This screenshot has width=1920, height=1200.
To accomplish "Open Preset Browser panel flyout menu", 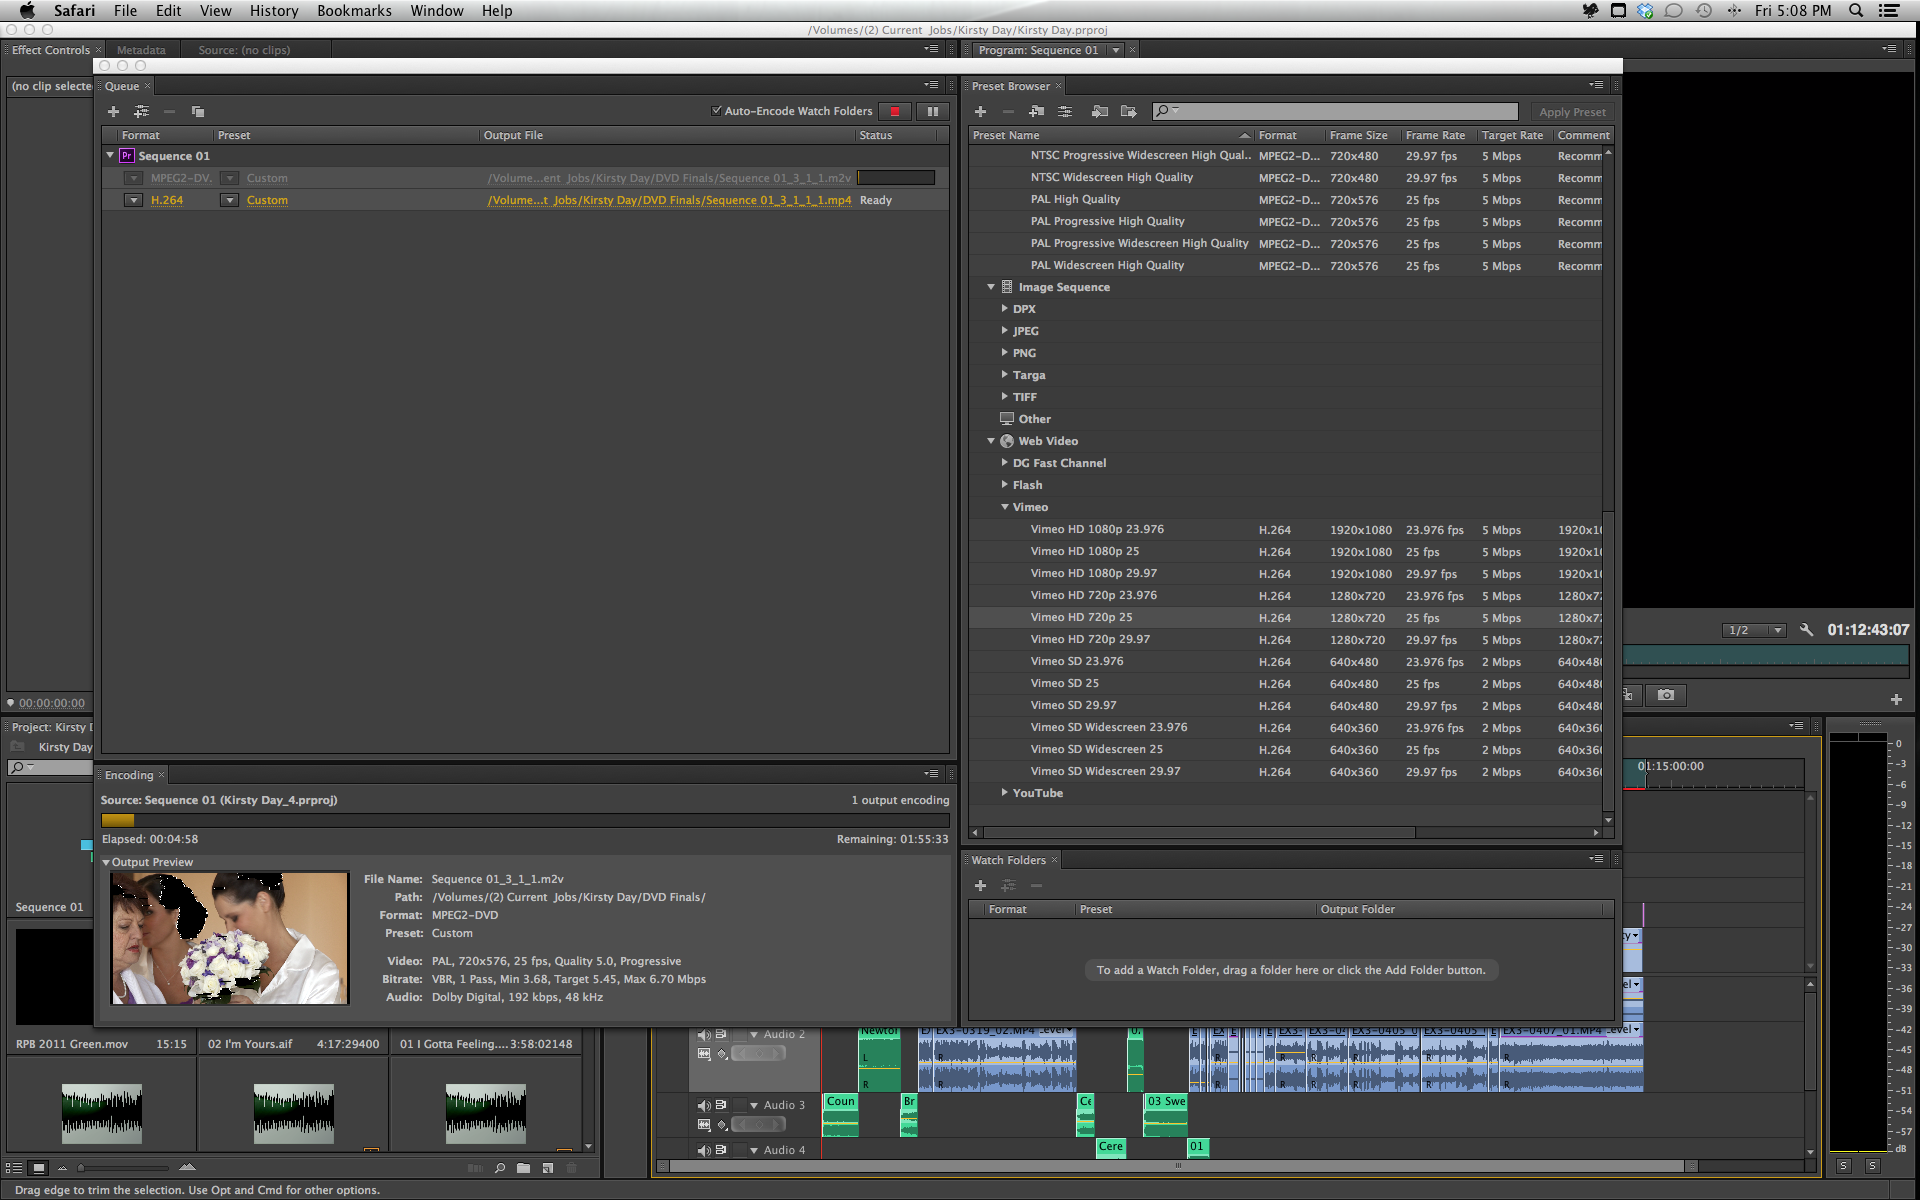I will 1596,85.
